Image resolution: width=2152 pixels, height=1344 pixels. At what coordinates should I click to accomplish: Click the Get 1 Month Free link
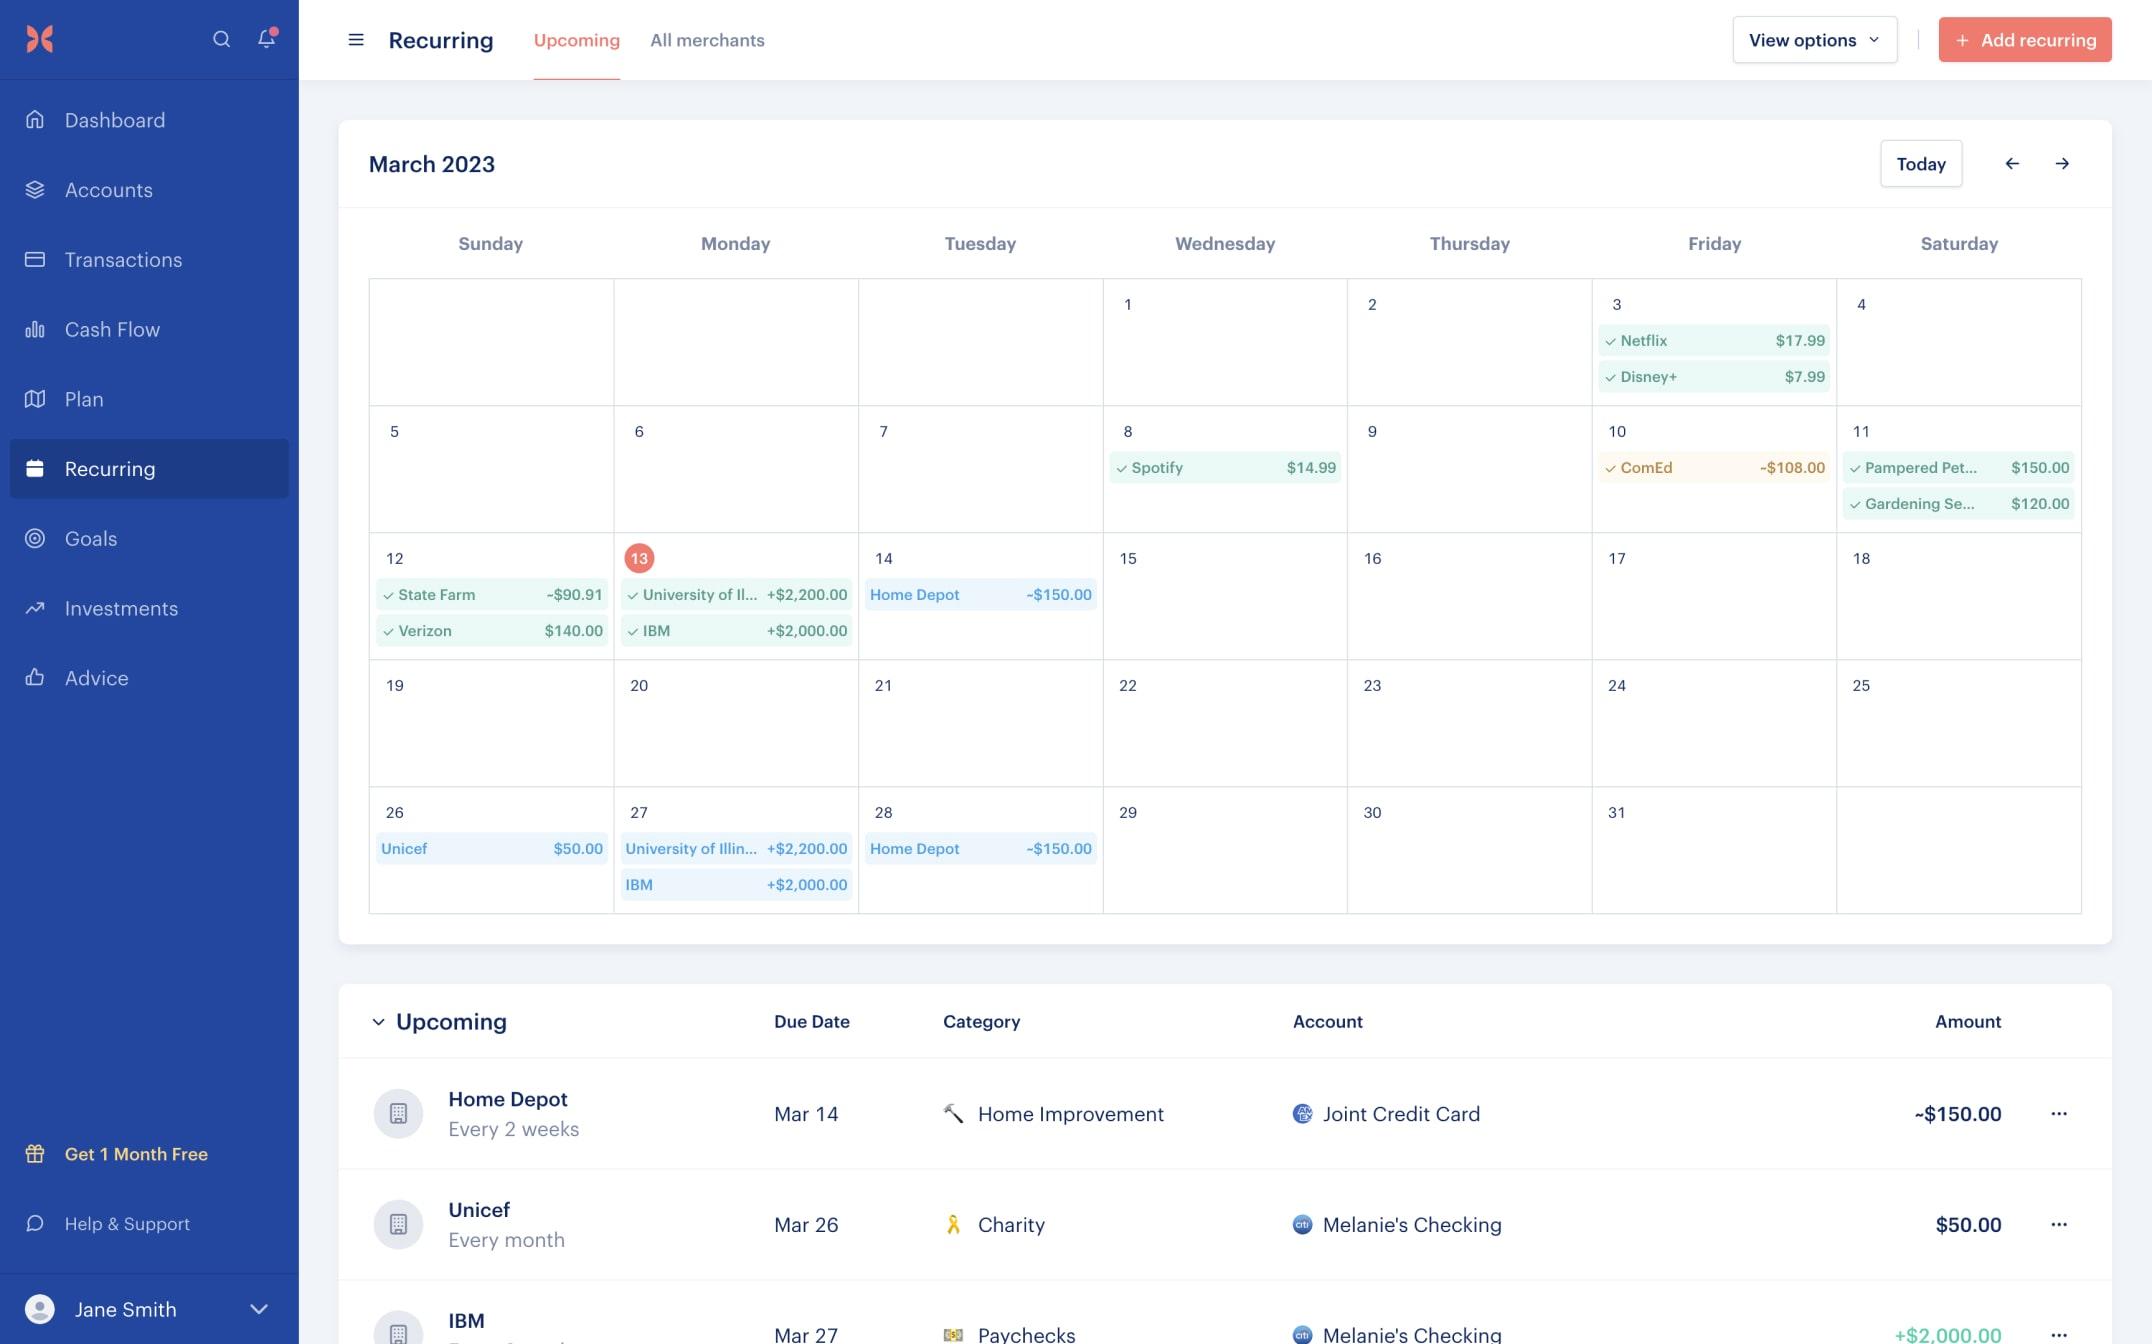point(135,1154)
